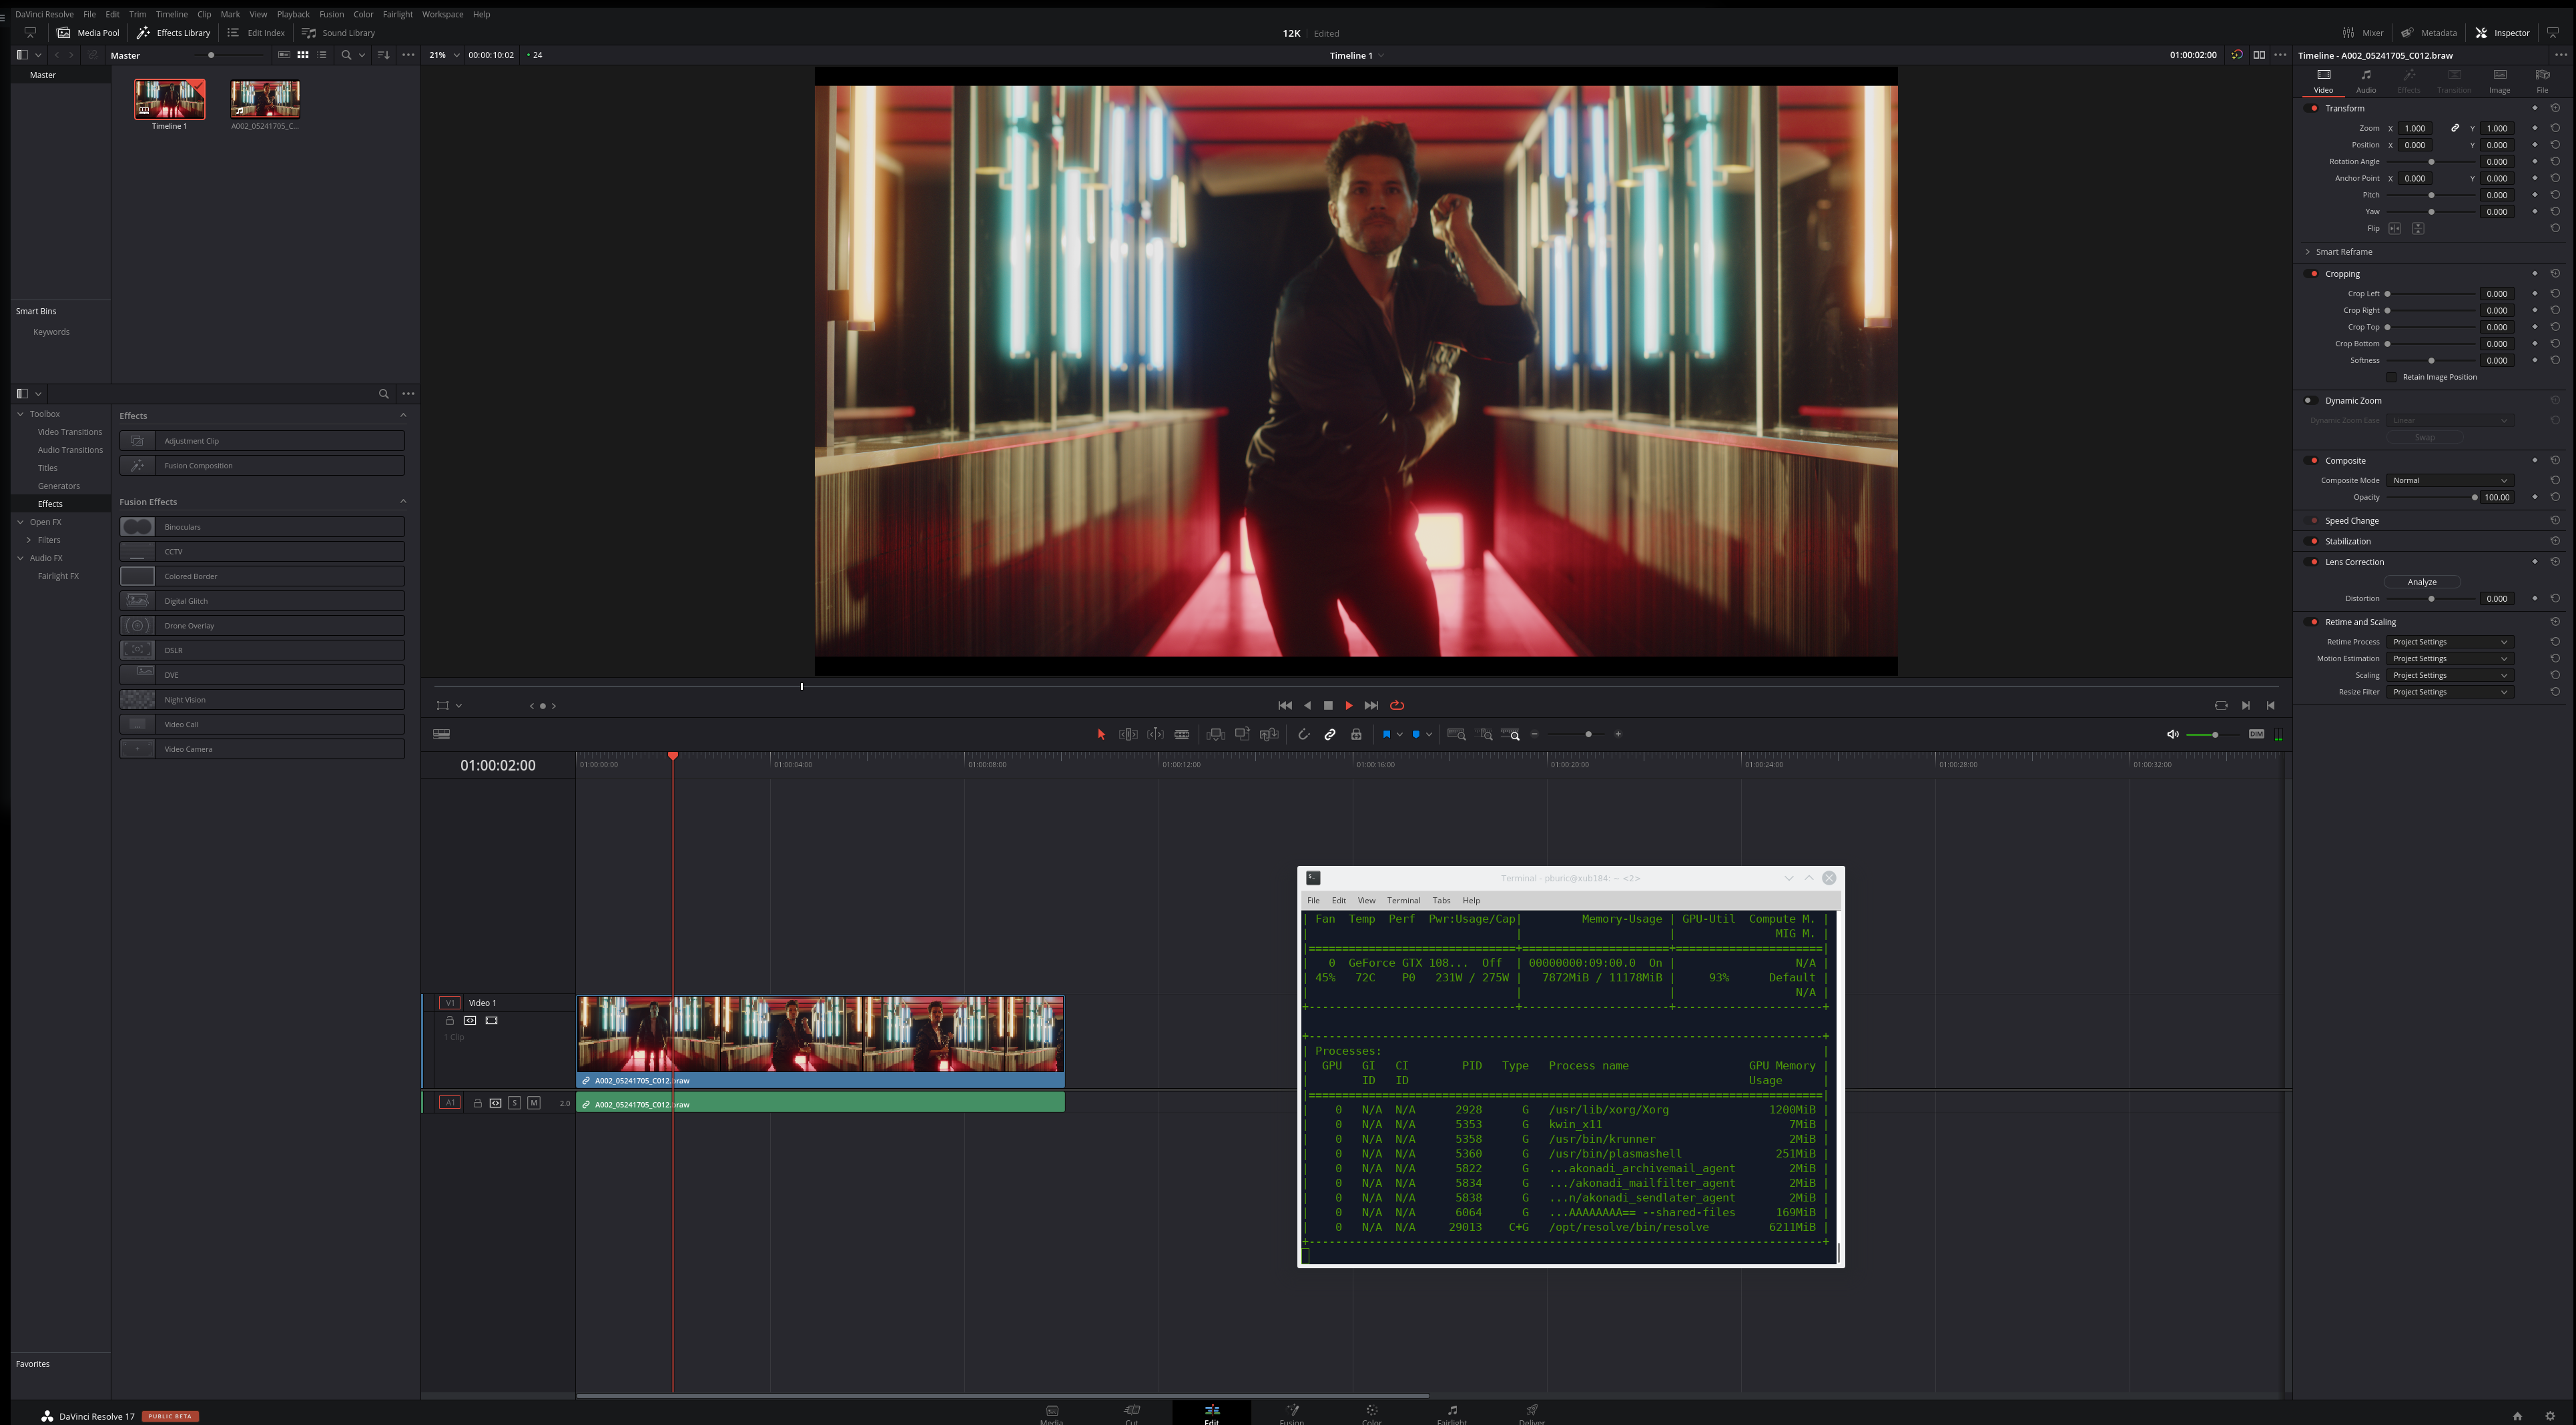Screen dimensions: 2576x1425
Task: Toggle the Linked Selection chain icon
Action: (x=1330, y=734)
